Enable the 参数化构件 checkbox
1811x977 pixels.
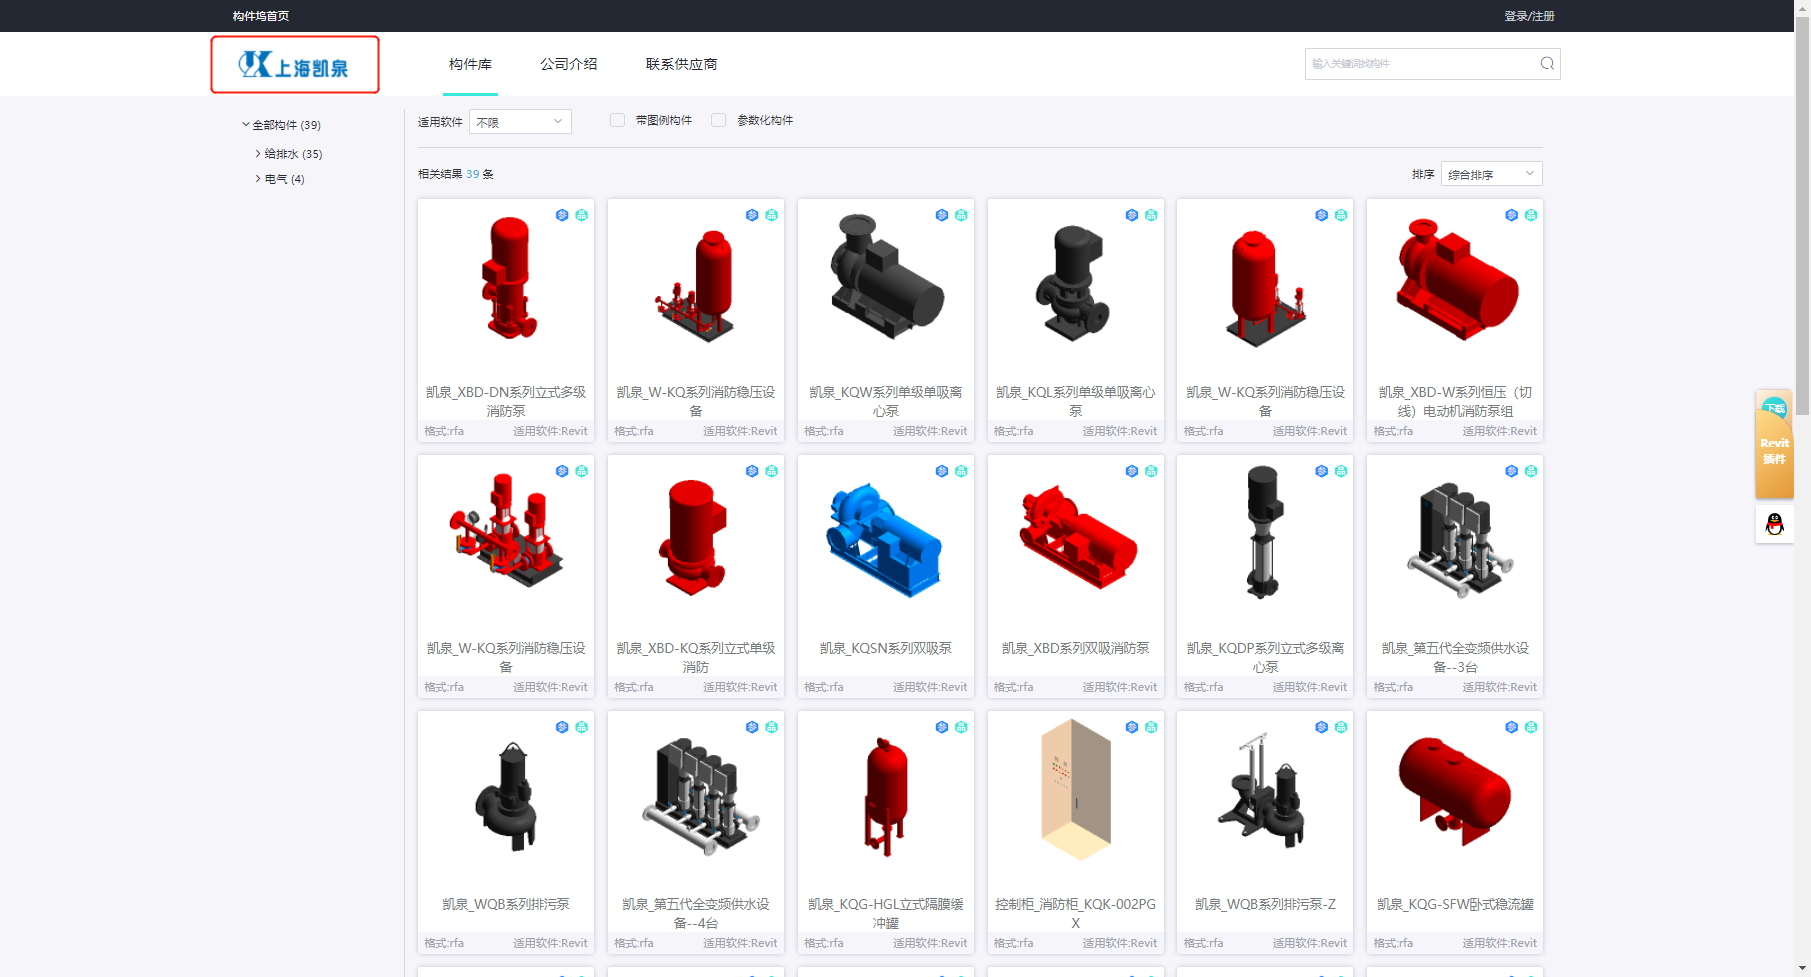coord(718,120)
